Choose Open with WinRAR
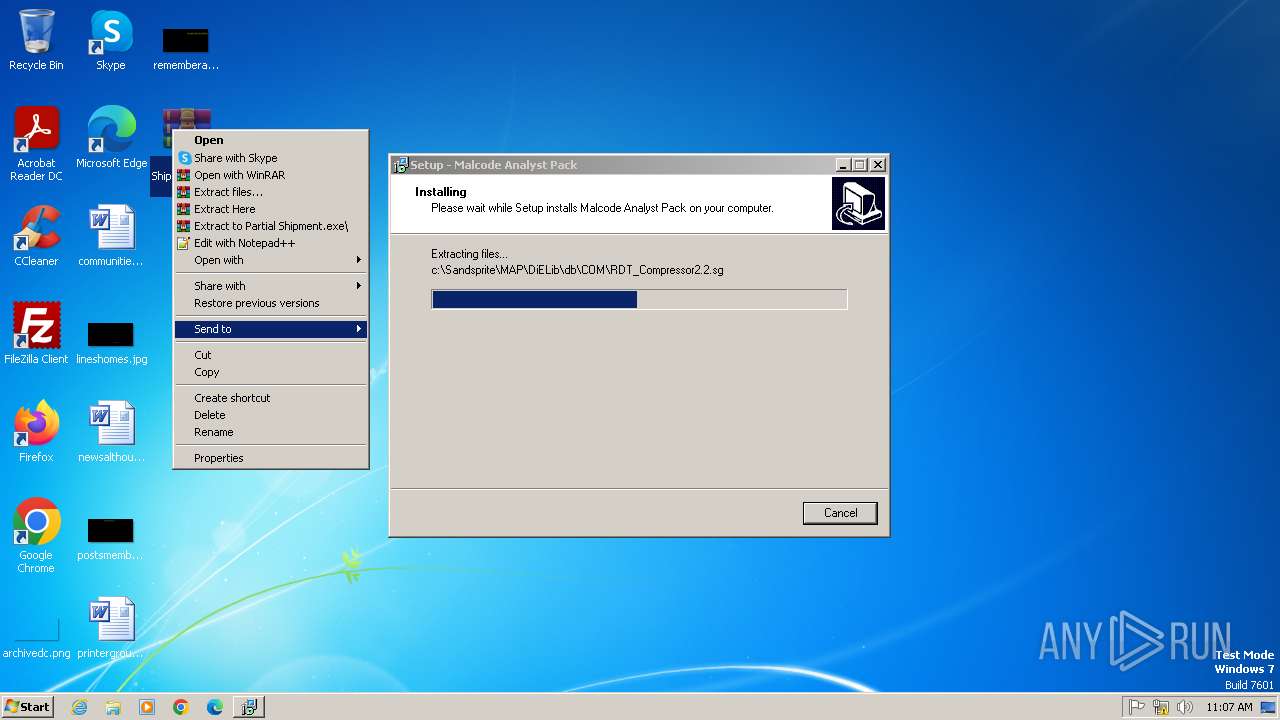This screenshot has width=1280, height=720. tap(271, 175)
